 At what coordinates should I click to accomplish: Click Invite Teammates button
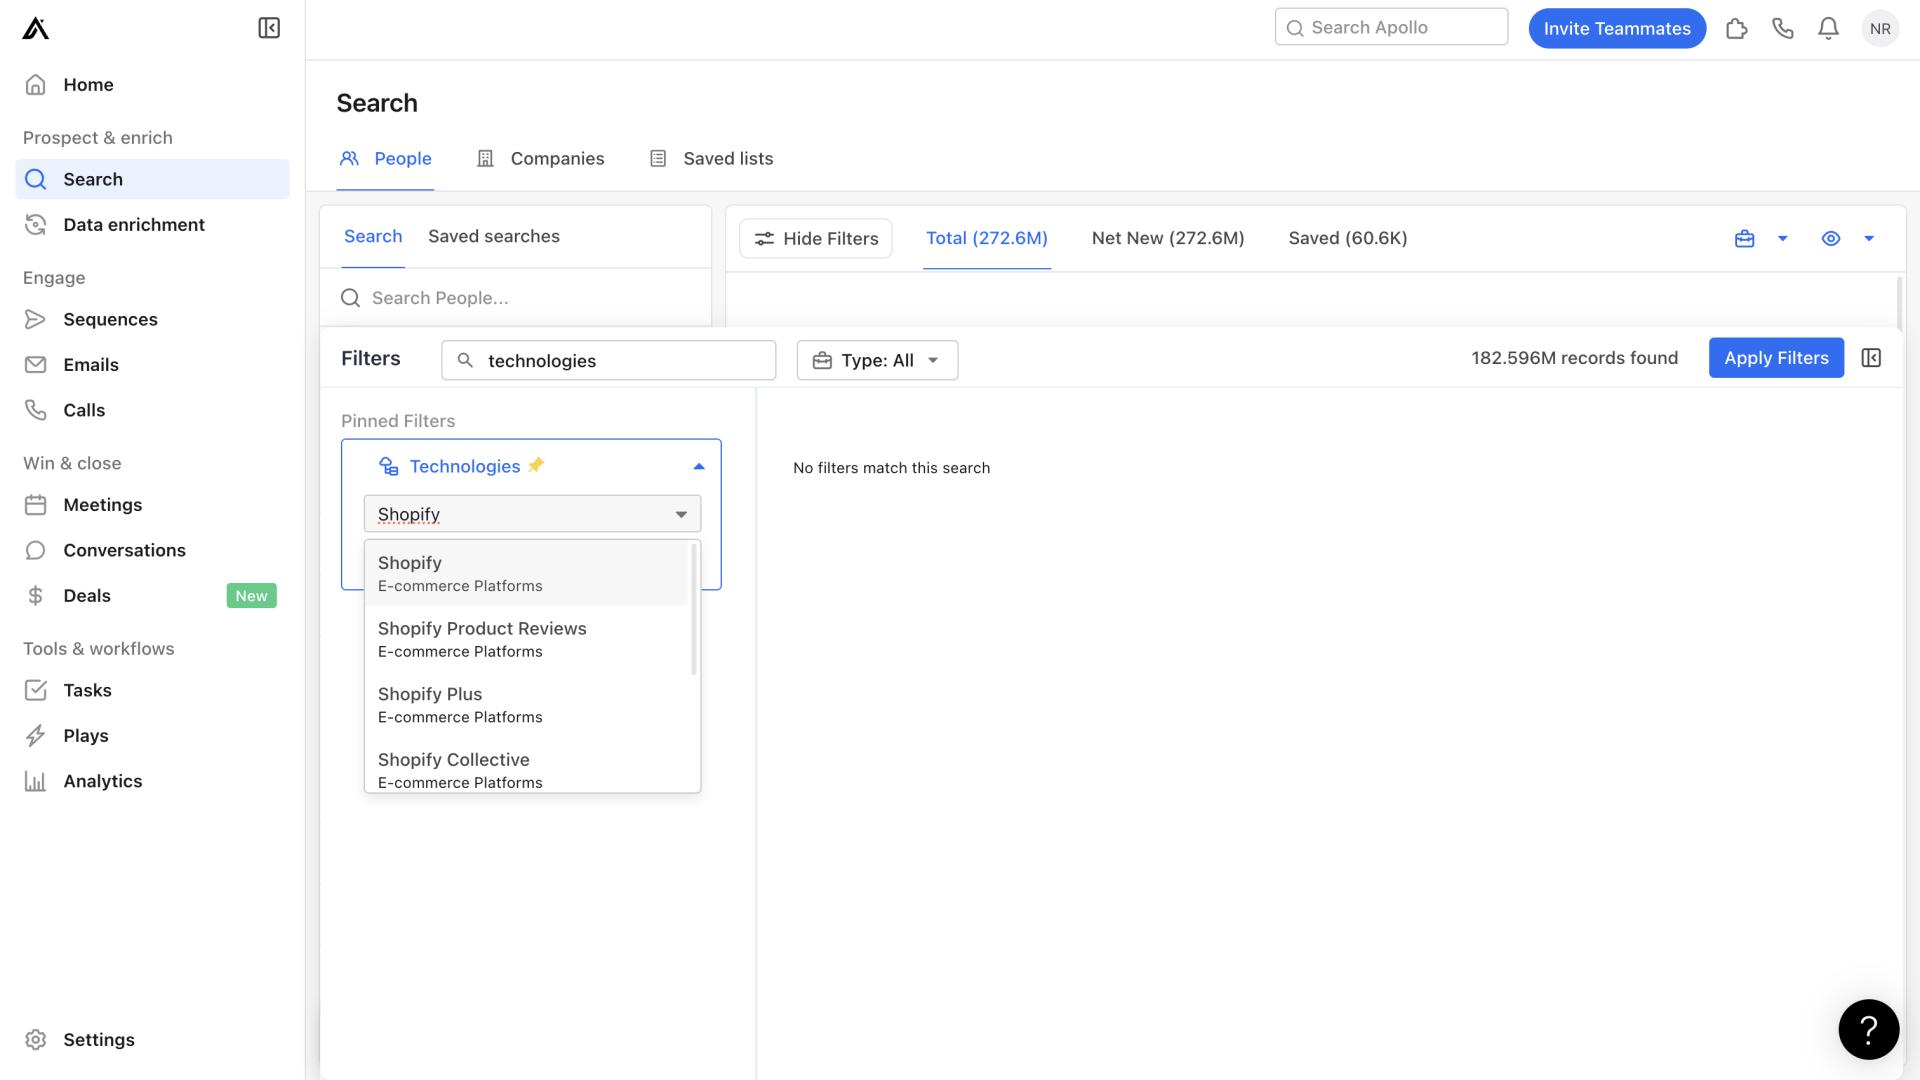[x=1617, y=28]
